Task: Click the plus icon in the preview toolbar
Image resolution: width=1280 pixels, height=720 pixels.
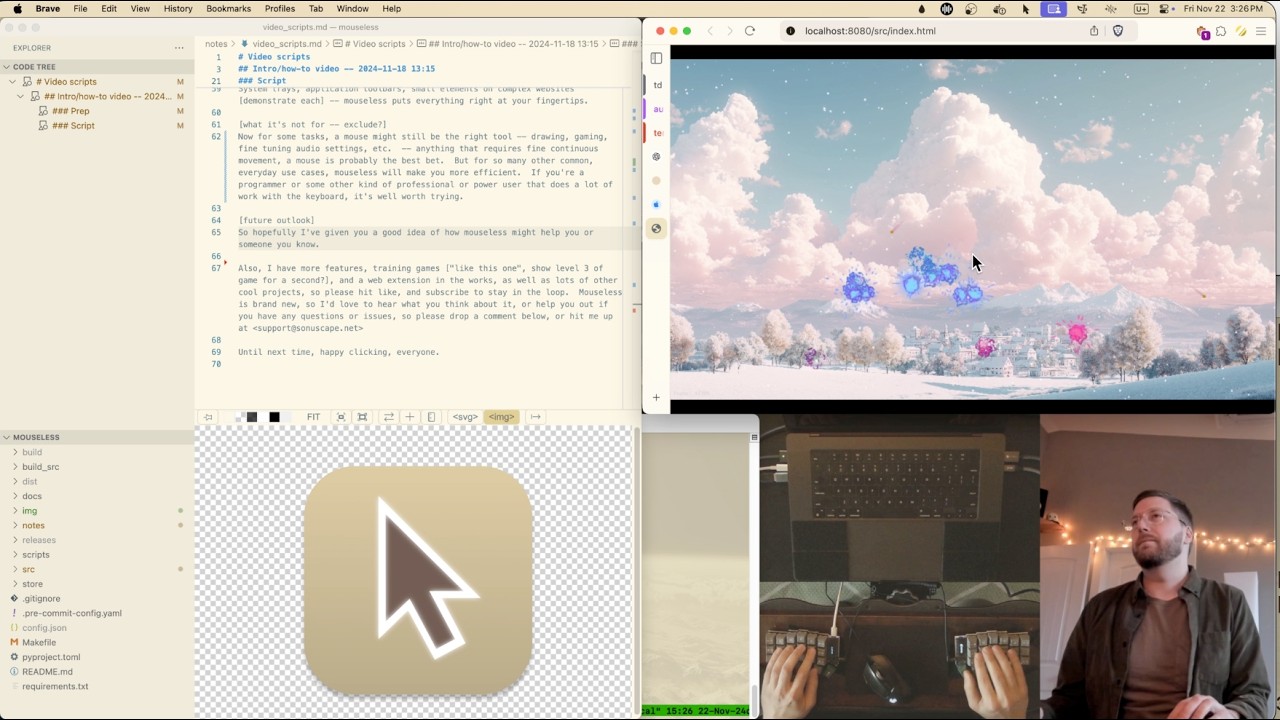Action: tap(409, 417)
